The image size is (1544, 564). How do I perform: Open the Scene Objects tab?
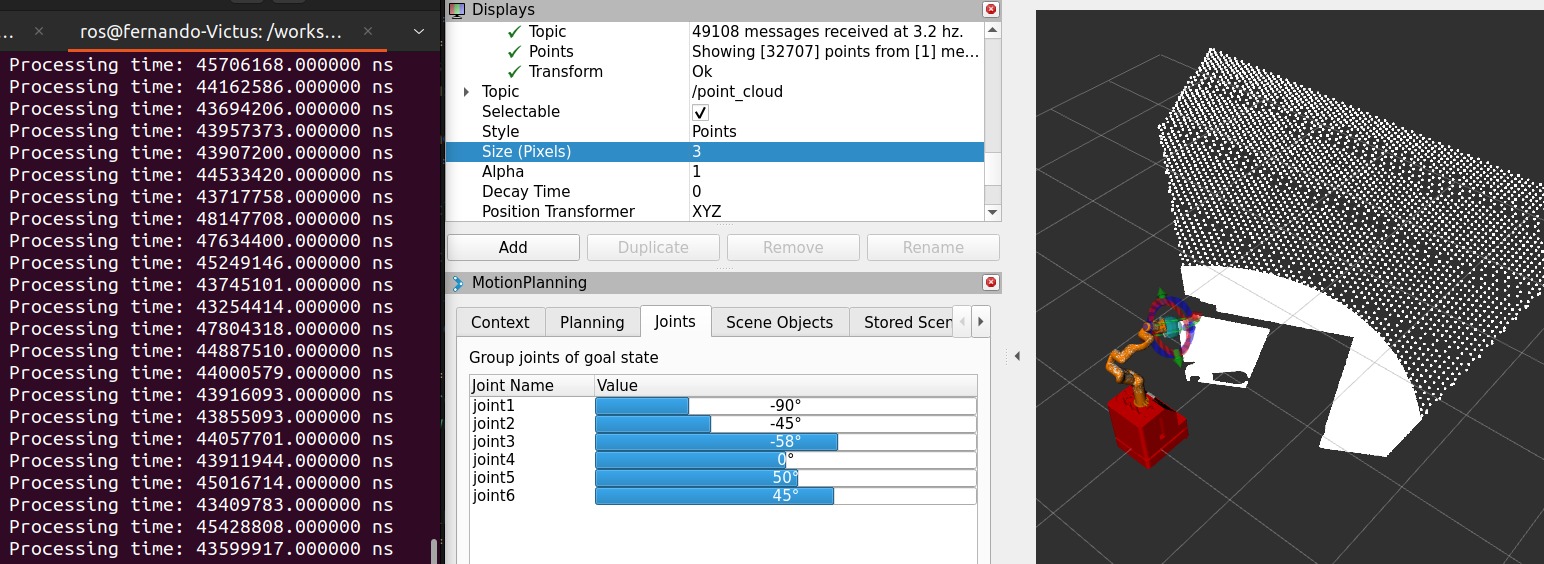tap(779, 322)
